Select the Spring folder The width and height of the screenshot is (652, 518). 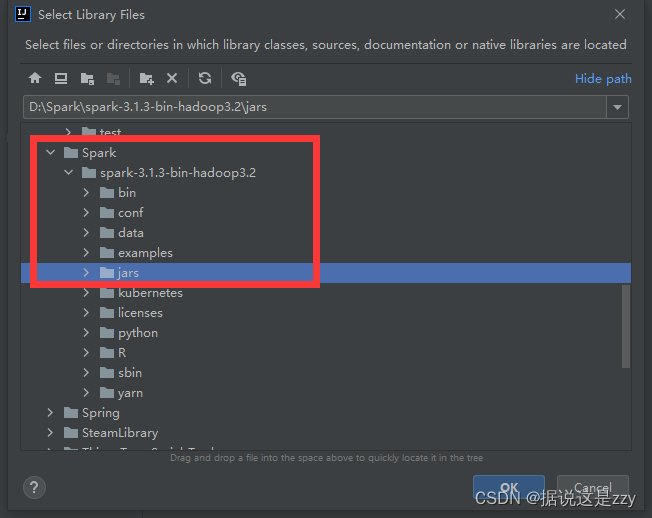[x=91, y=412]
